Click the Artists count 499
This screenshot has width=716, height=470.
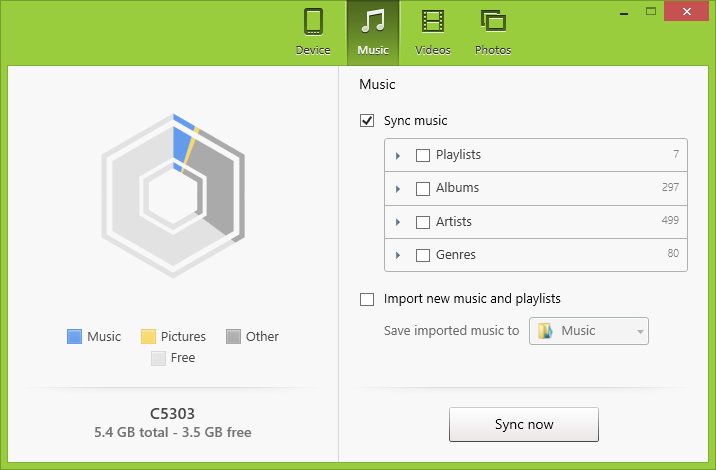point(670,220)
